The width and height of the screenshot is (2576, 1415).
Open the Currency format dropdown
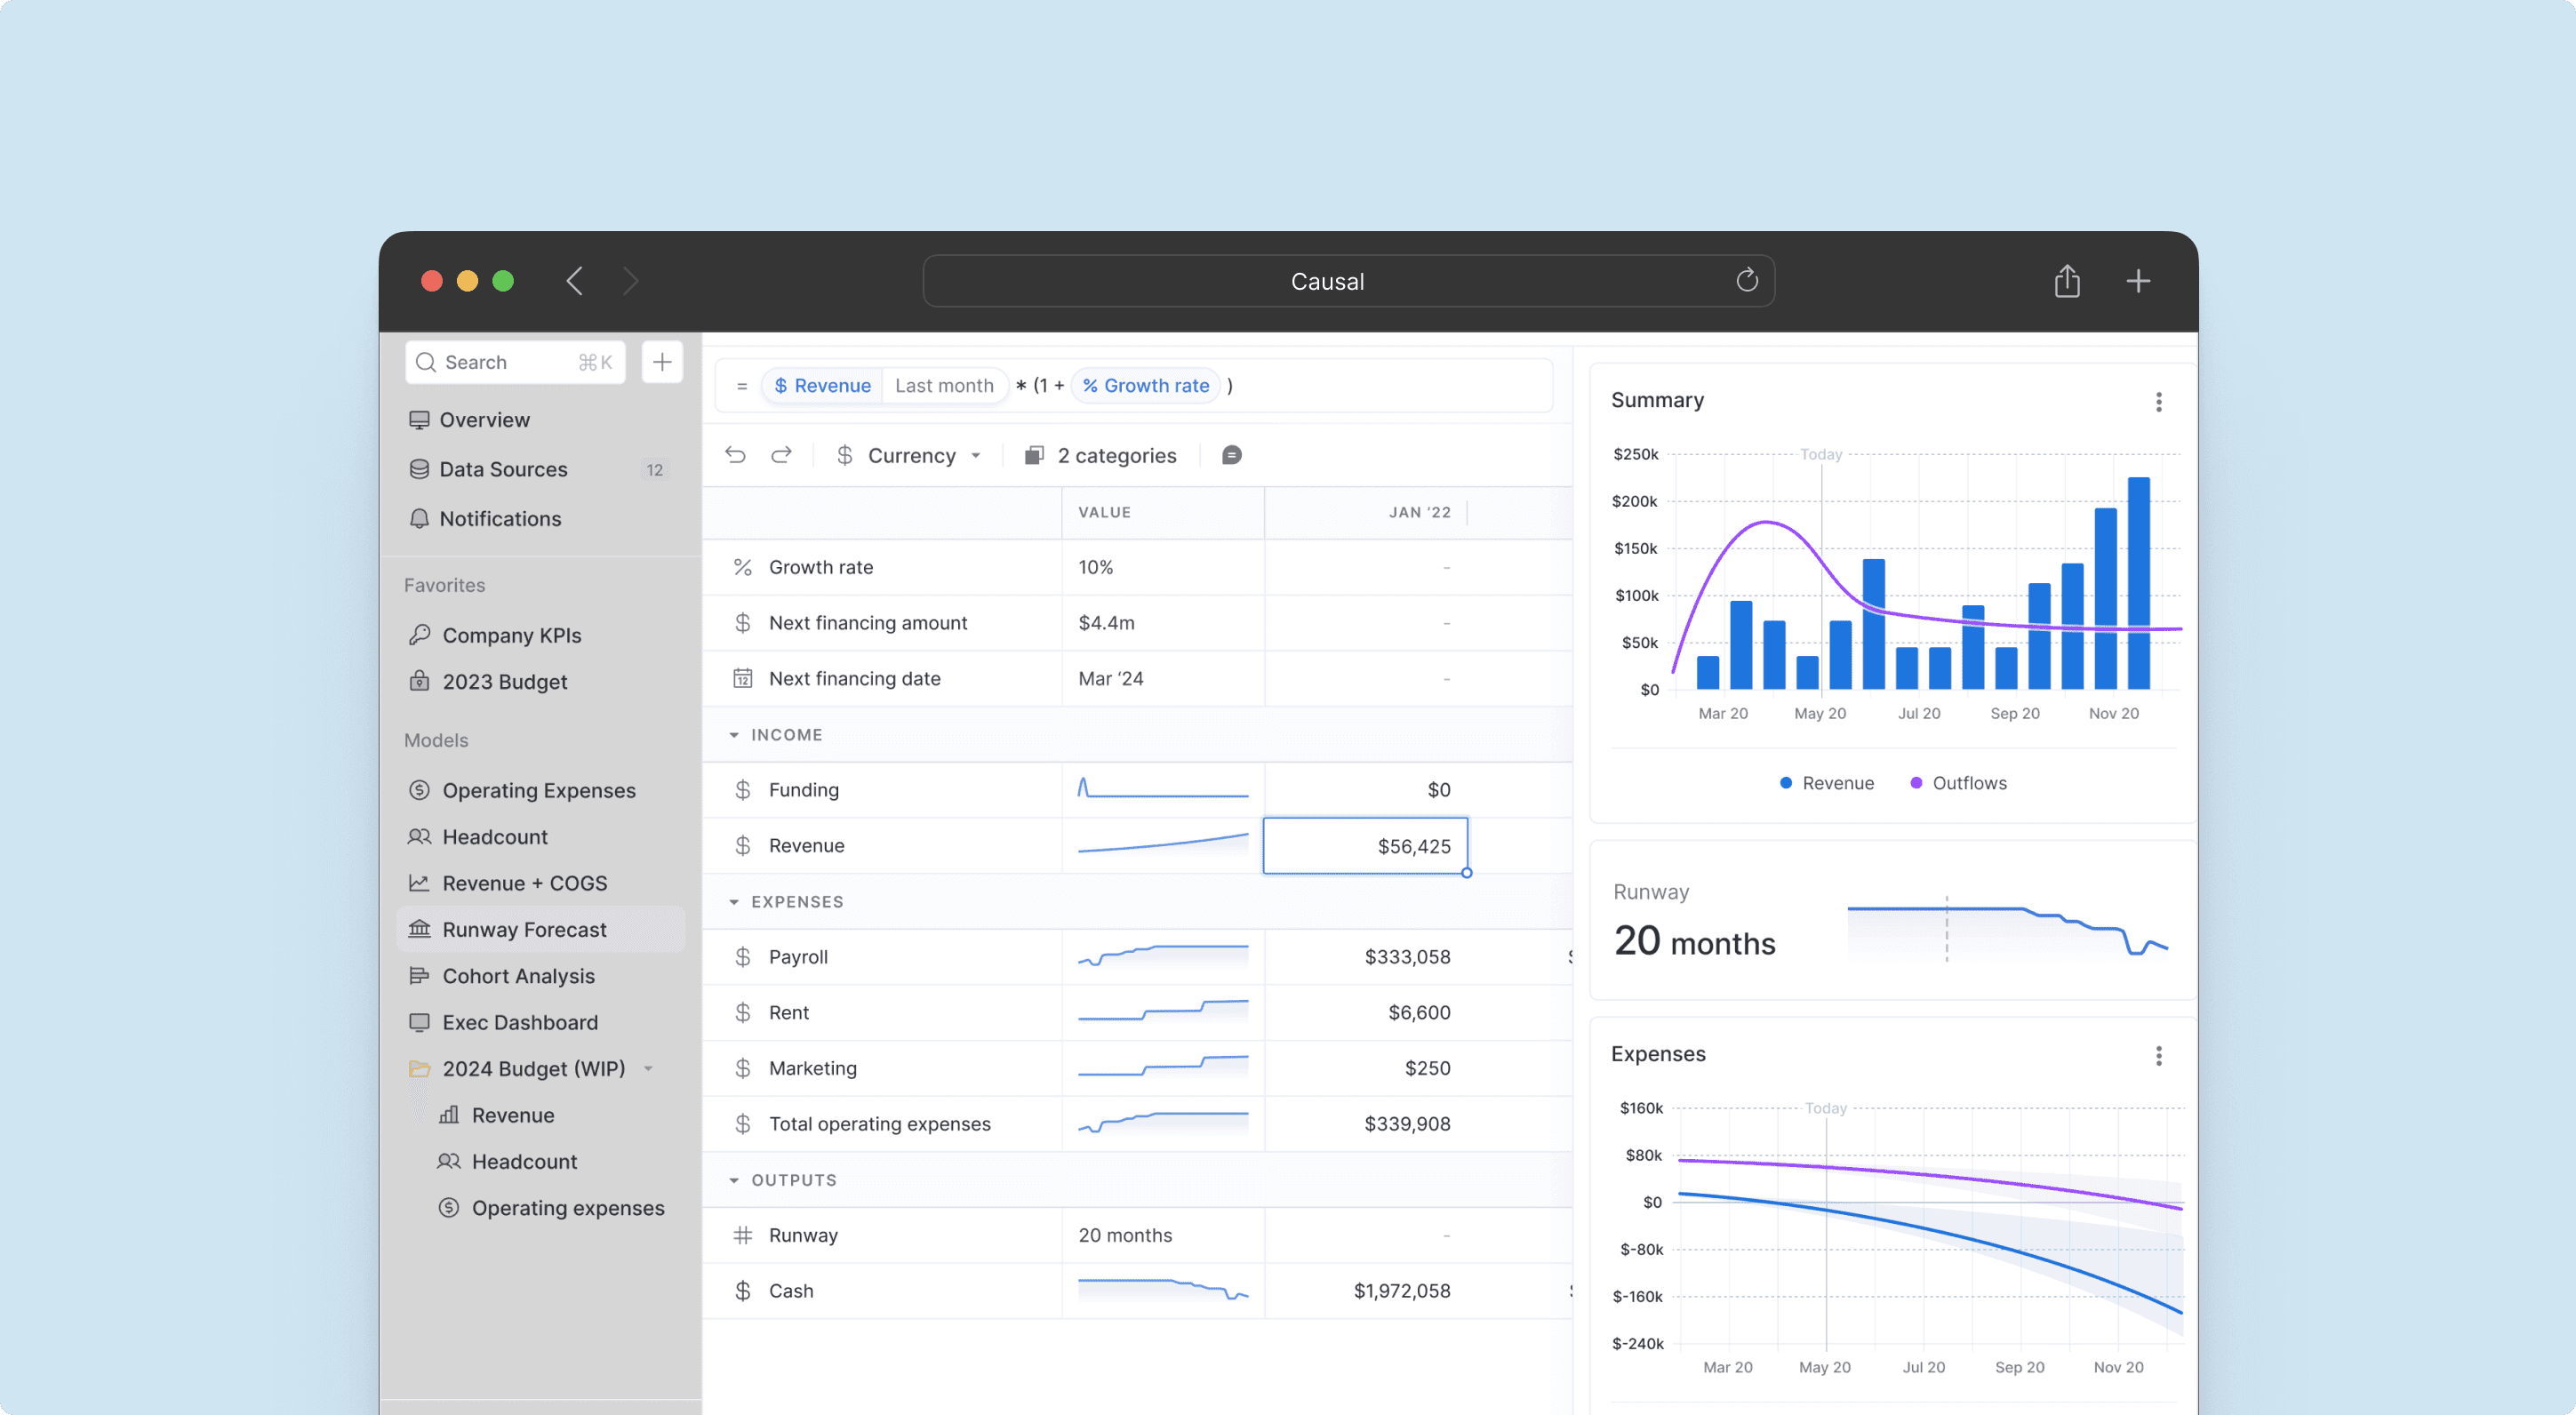(x=909, y=455)
